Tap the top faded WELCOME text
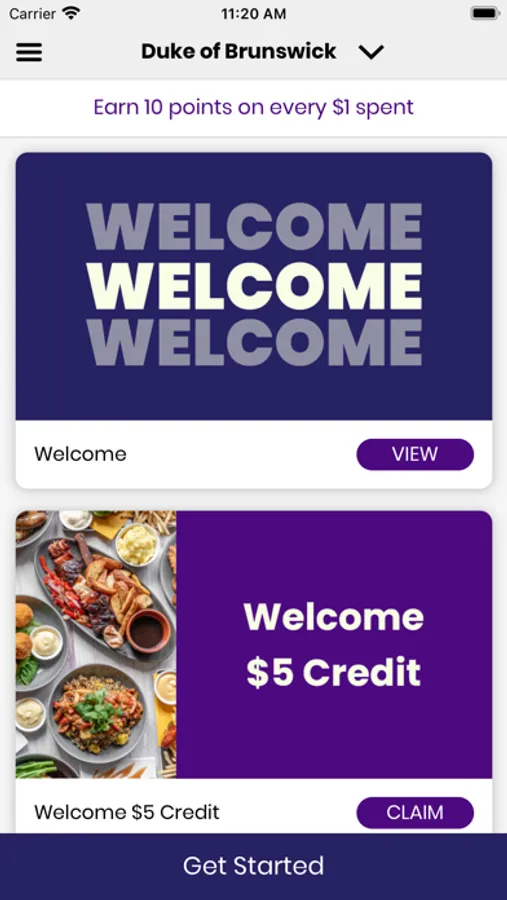 254,227
